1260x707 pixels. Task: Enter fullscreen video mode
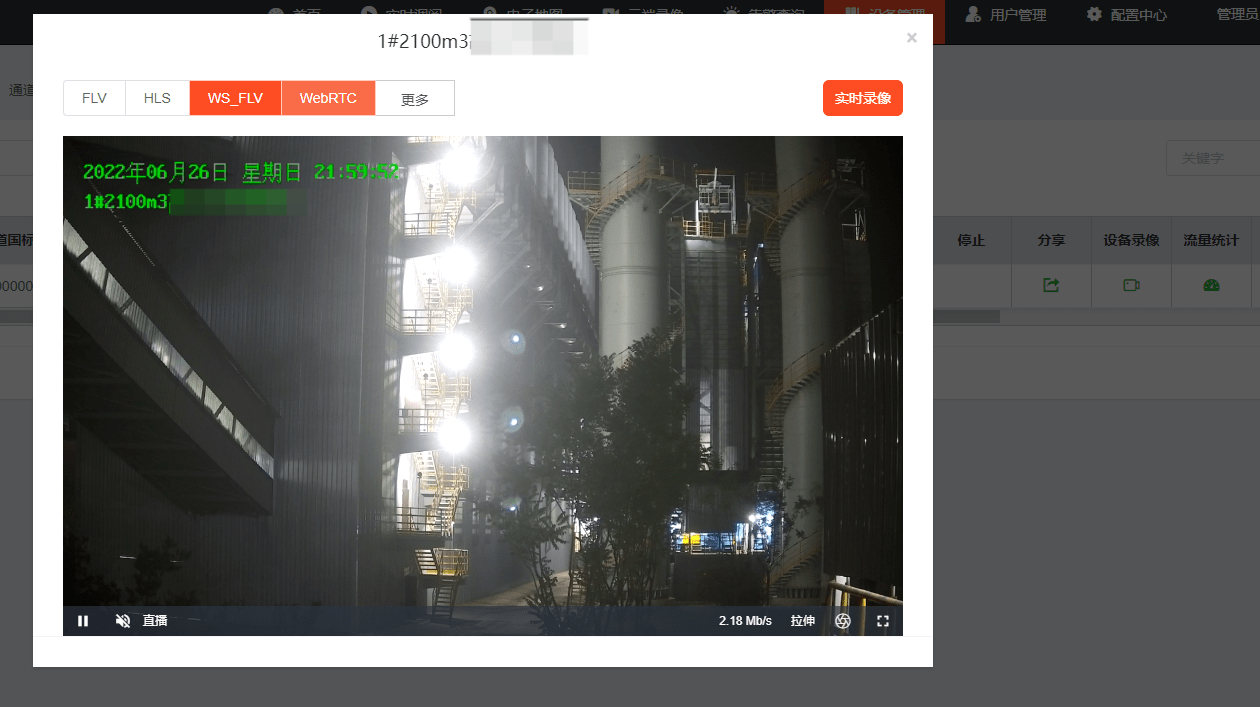pyautogui.click(x=883, y=621)
